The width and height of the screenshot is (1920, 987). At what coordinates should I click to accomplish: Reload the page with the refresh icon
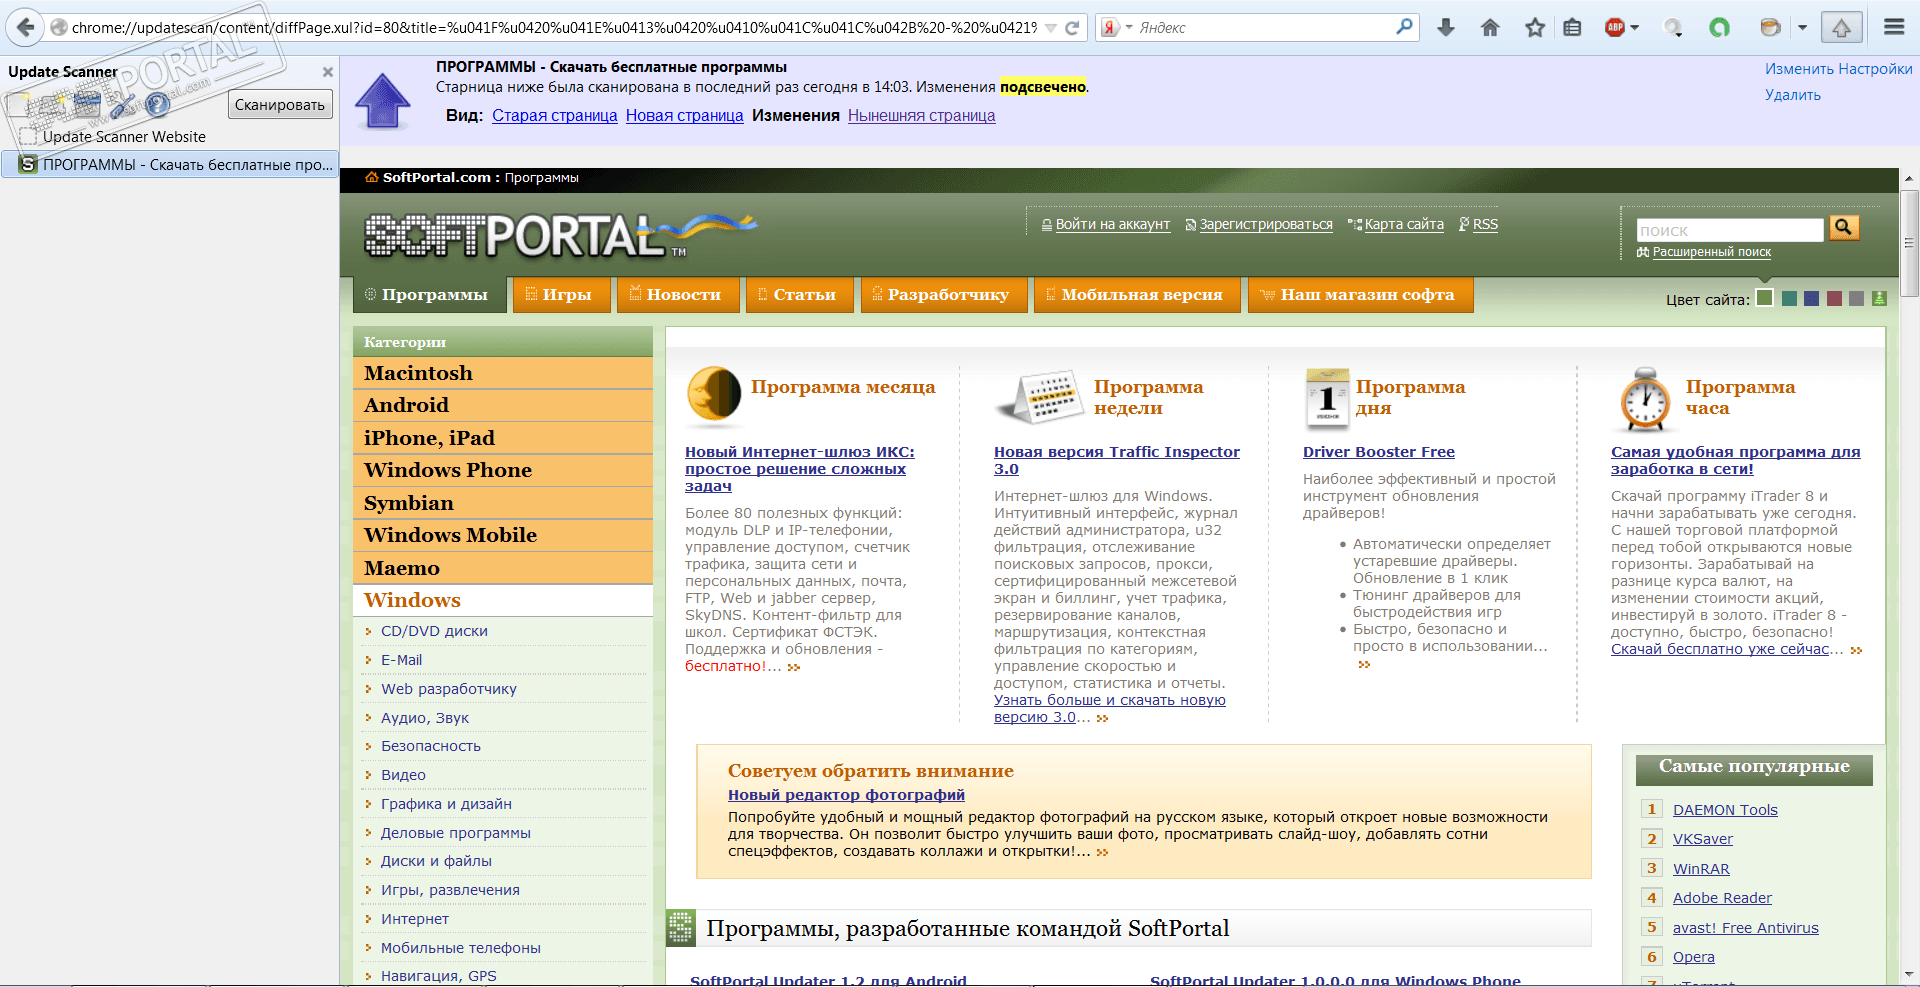point(1072,28)
